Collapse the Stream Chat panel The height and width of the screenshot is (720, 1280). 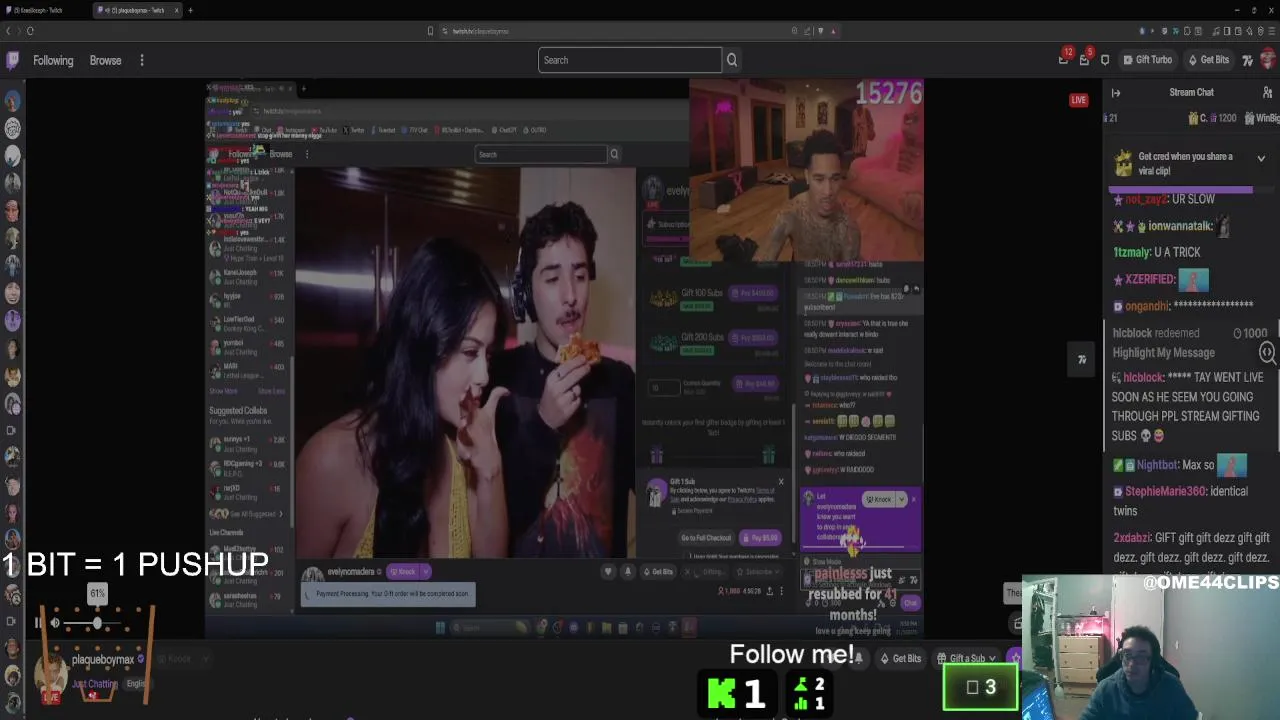point(1116,93)
